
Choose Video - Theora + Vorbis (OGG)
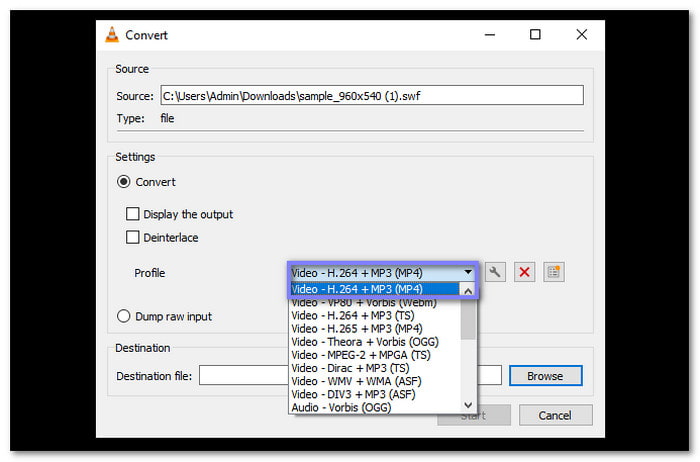pos(375,342)
